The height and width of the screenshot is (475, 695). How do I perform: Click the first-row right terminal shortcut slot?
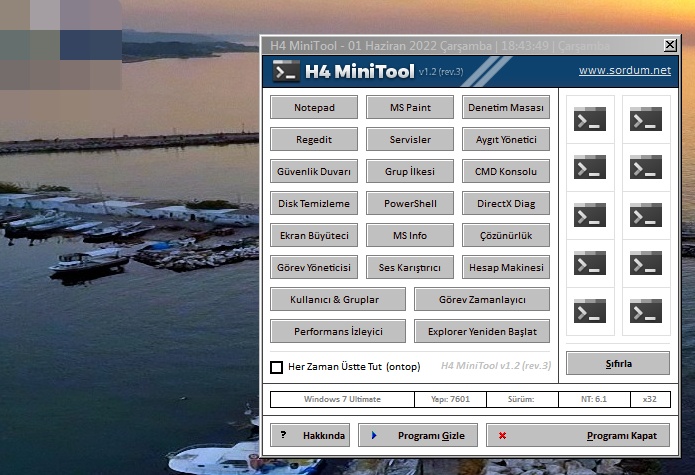tap(646, 119)
